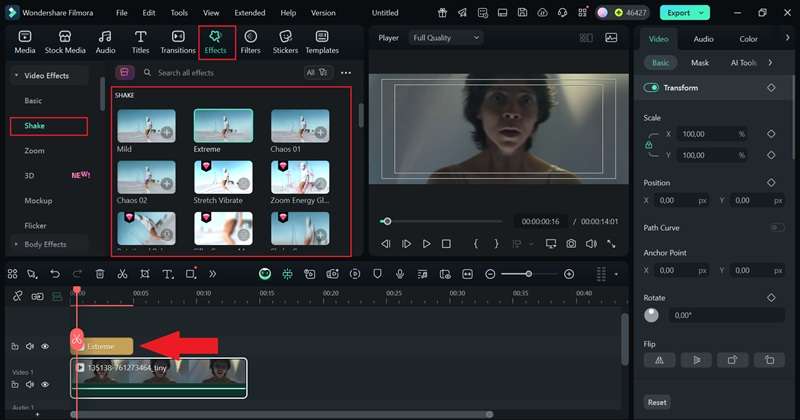
Task: Hide the Extreme effect track with eye icon
Action: click(45, 347)
